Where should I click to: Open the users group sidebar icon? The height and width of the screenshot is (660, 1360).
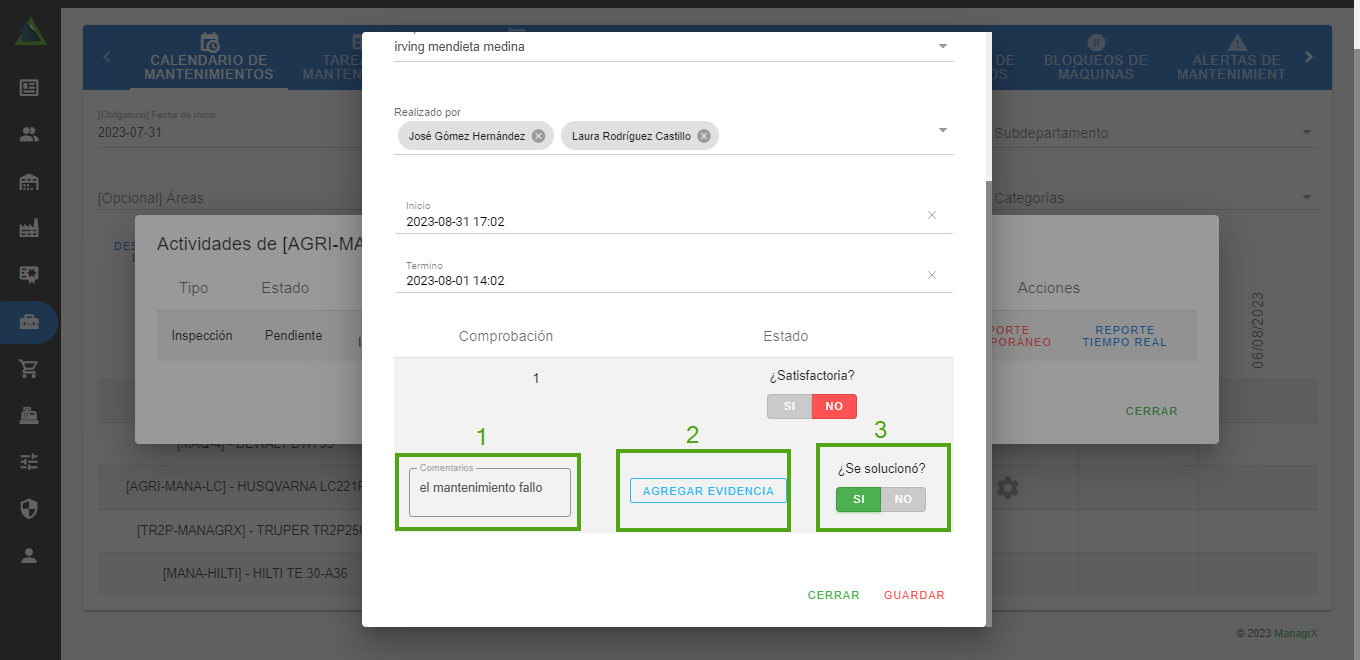(x=29, y=135)
